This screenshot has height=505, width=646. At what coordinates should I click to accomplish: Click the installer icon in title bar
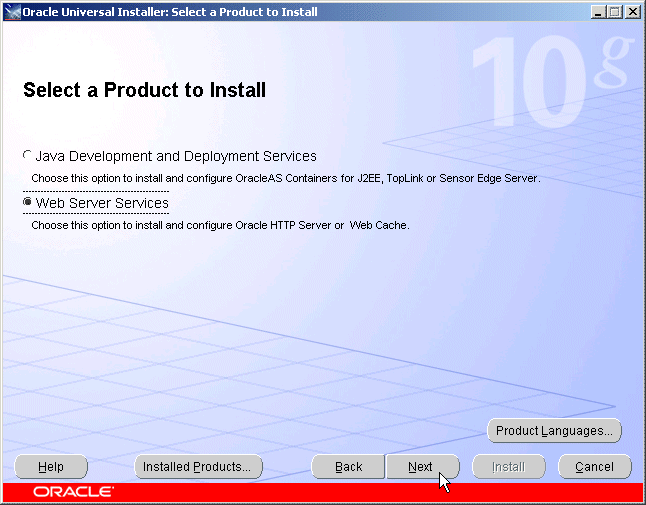(x=12, y=12)
